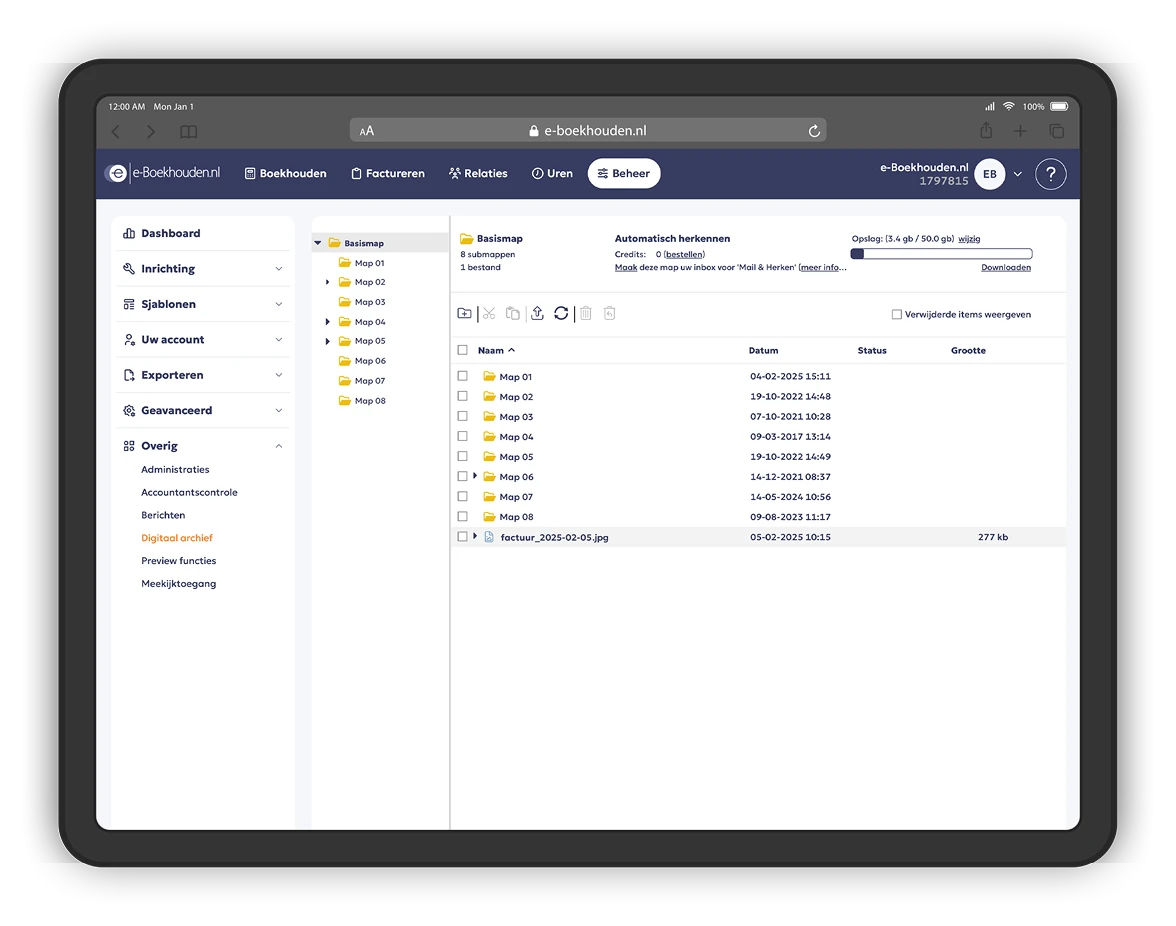
Task: Expand the Sjablonen sidebar section
Action: tap(202, 304)
